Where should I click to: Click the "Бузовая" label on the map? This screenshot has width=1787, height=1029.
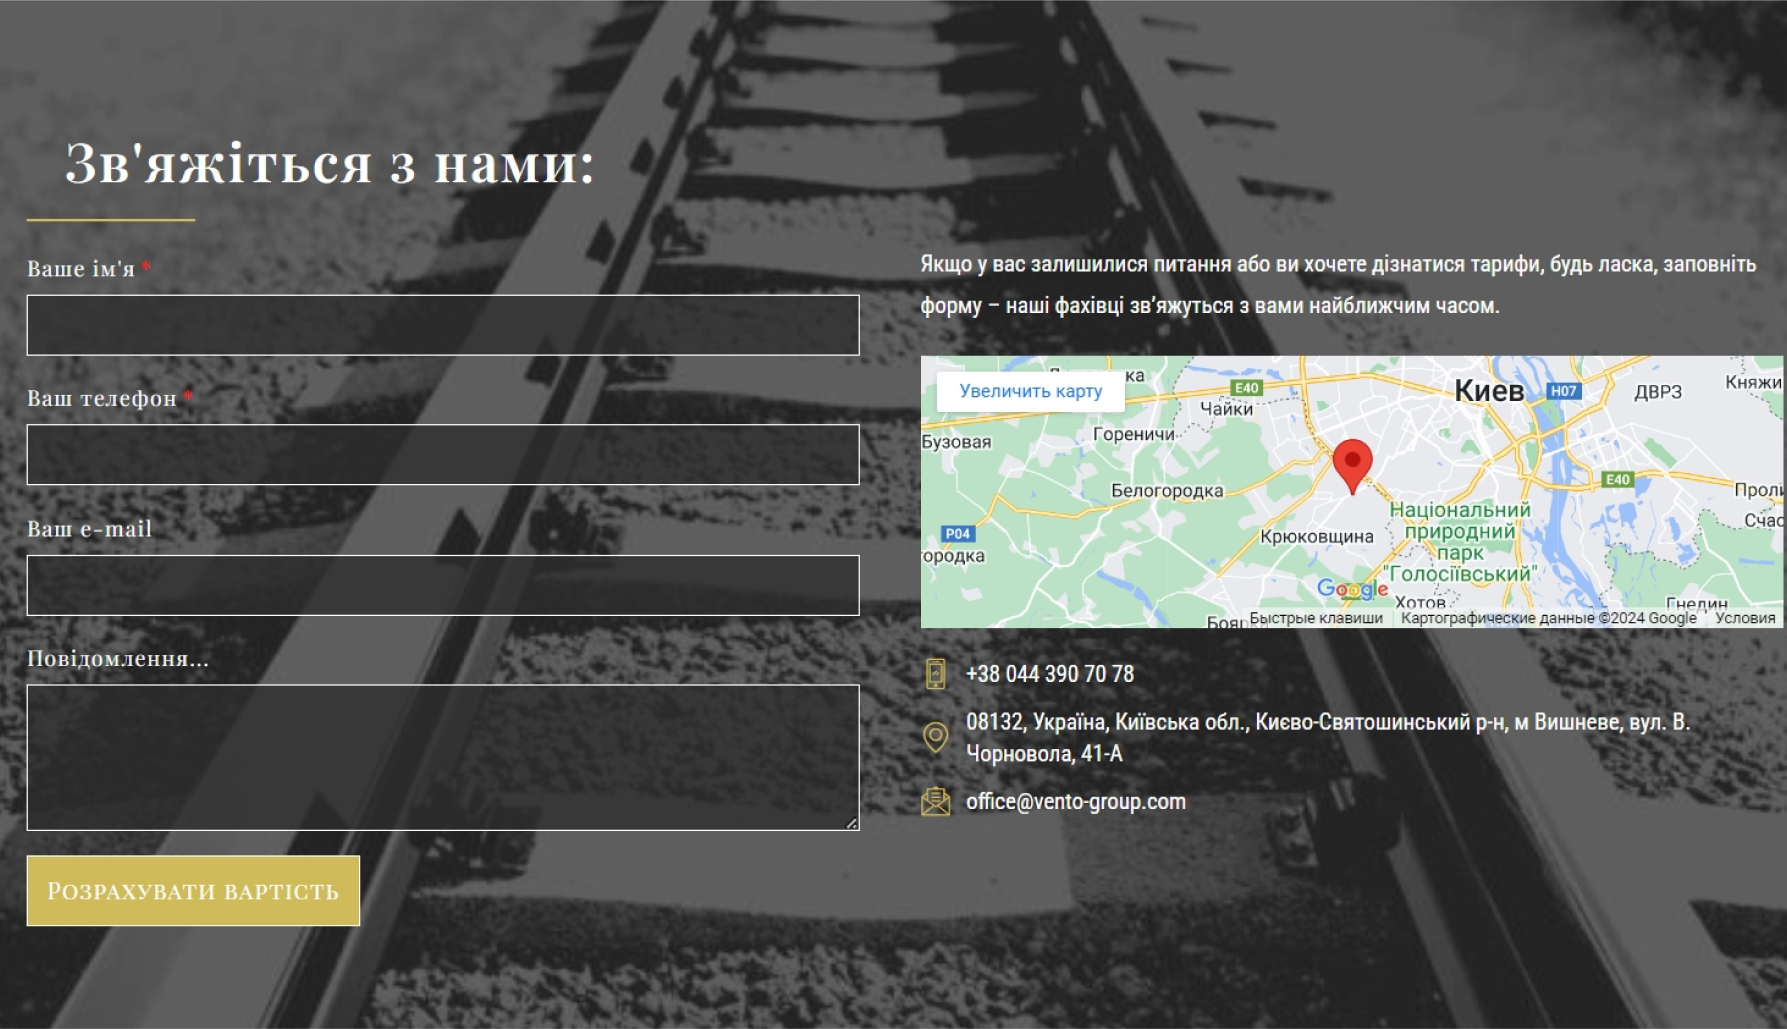pos(956,442)
